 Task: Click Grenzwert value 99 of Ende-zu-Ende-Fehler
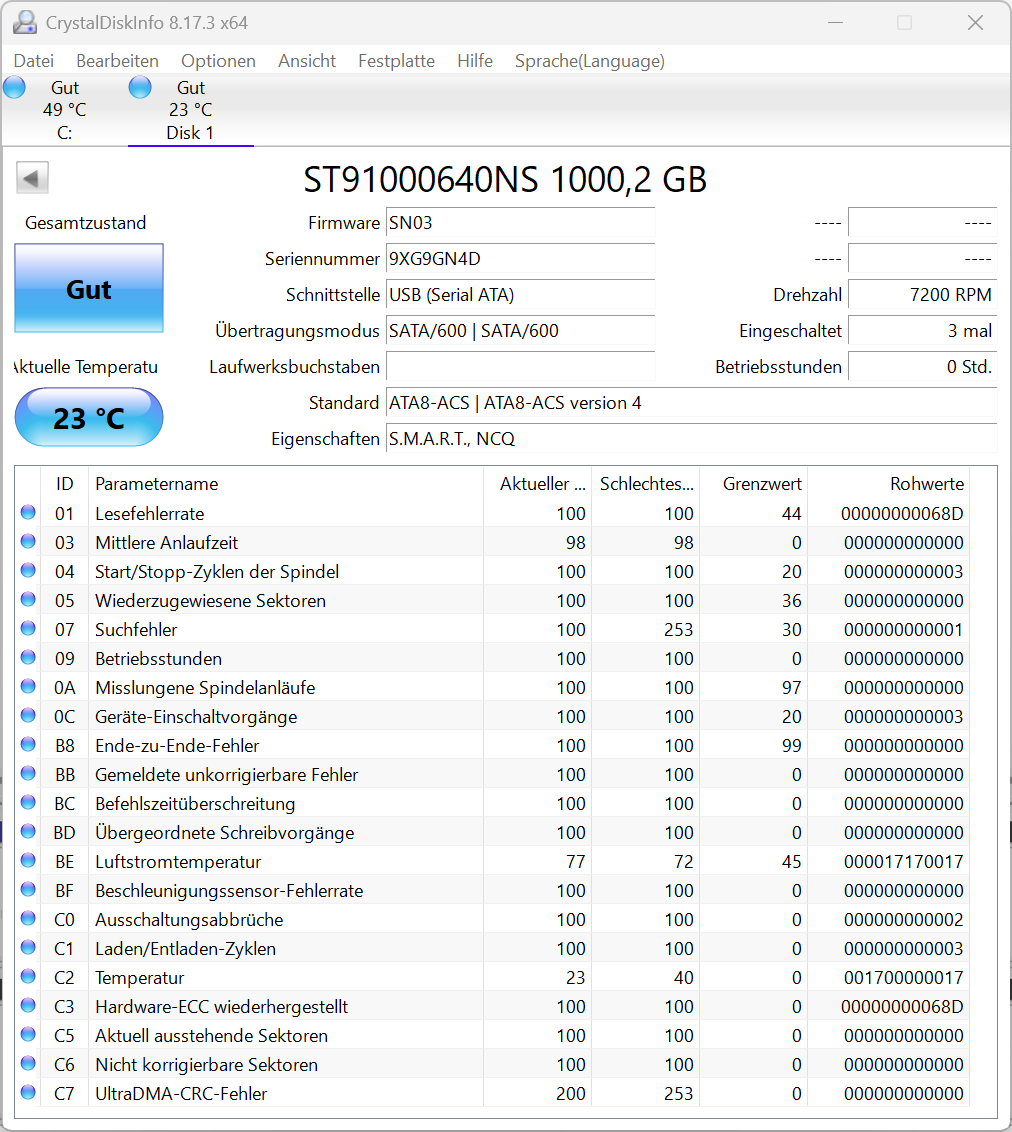pos(792,746)
